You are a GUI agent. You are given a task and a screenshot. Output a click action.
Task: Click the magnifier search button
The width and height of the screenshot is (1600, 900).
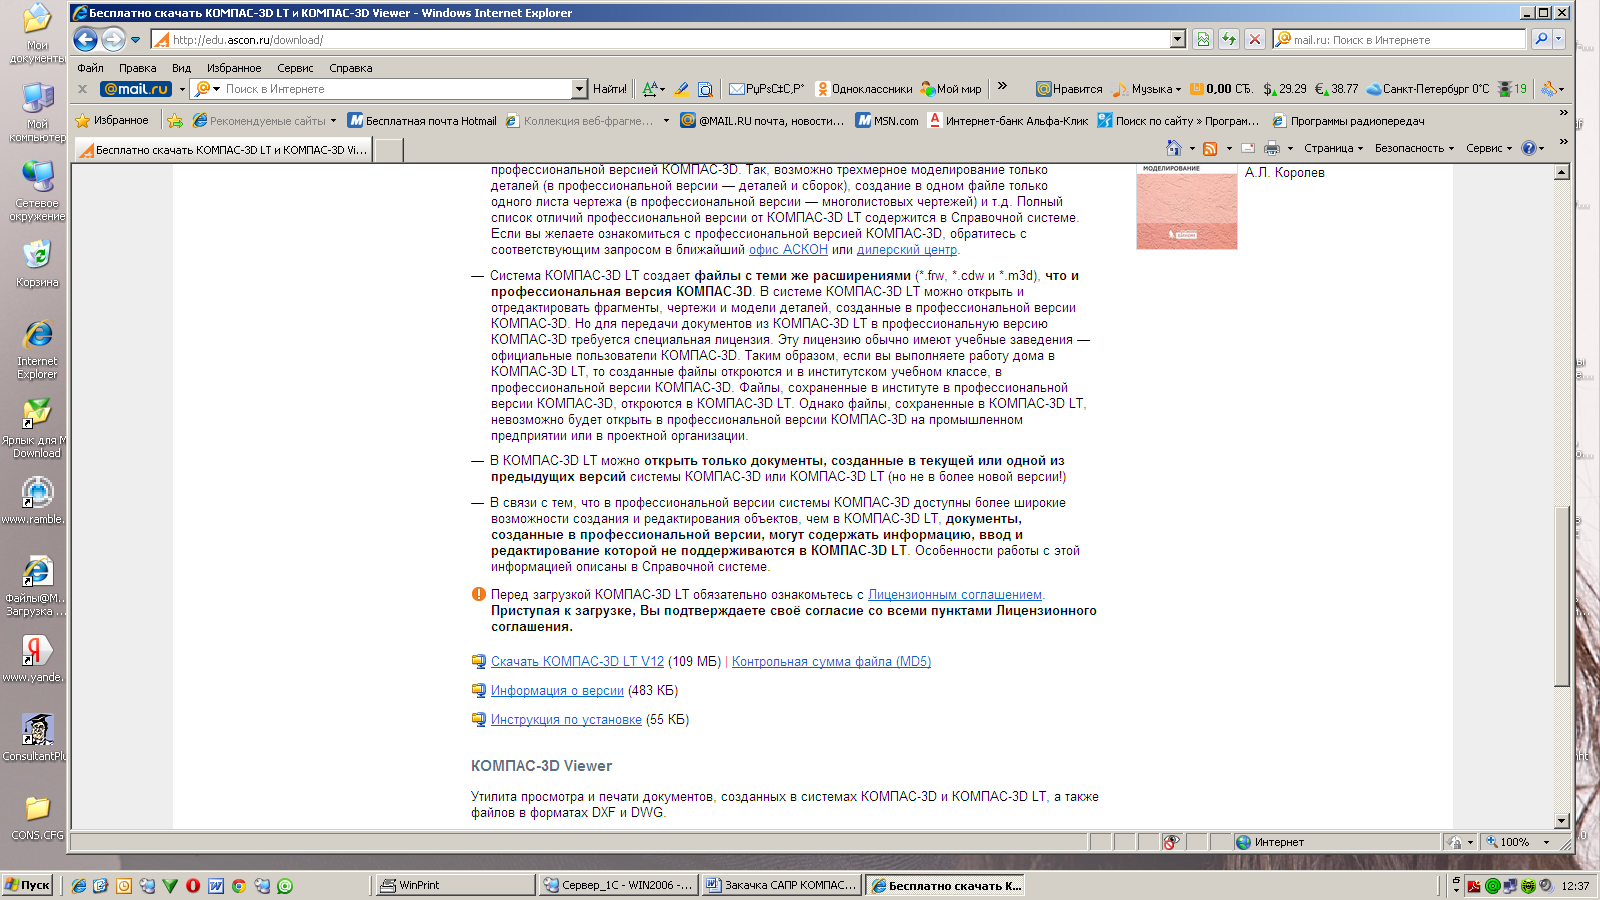[x=1541, y=39]
